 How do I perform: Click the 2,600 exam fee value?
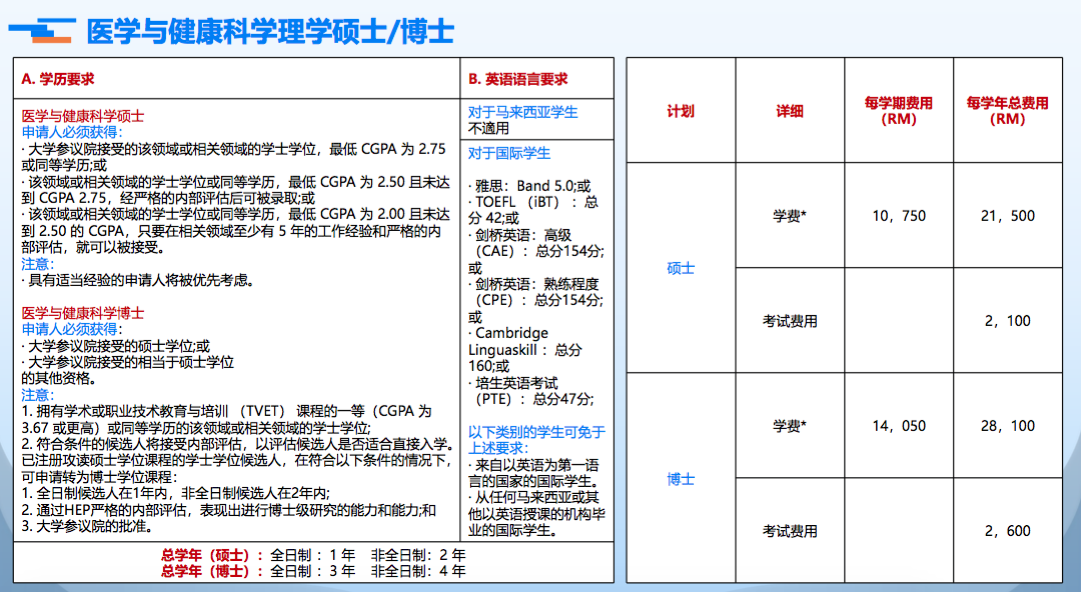(1007, 531)
